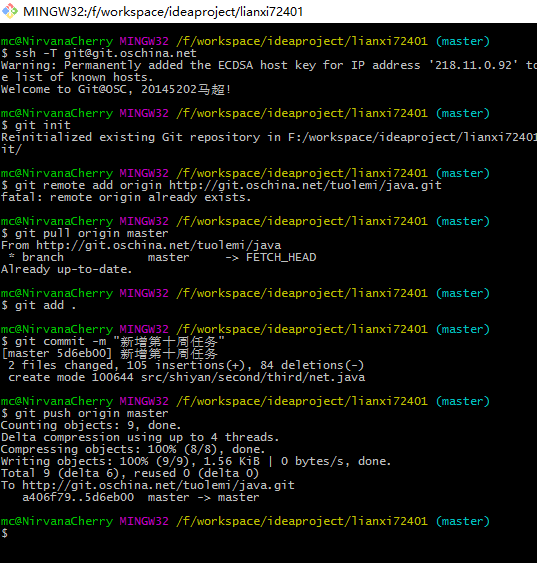Click 'create mode 100644 src/shiyan/second/third/net.java' line
Image resolution: width=537 pixels, height=563 pixels.
pyautogui.click(x=187, y=377)
